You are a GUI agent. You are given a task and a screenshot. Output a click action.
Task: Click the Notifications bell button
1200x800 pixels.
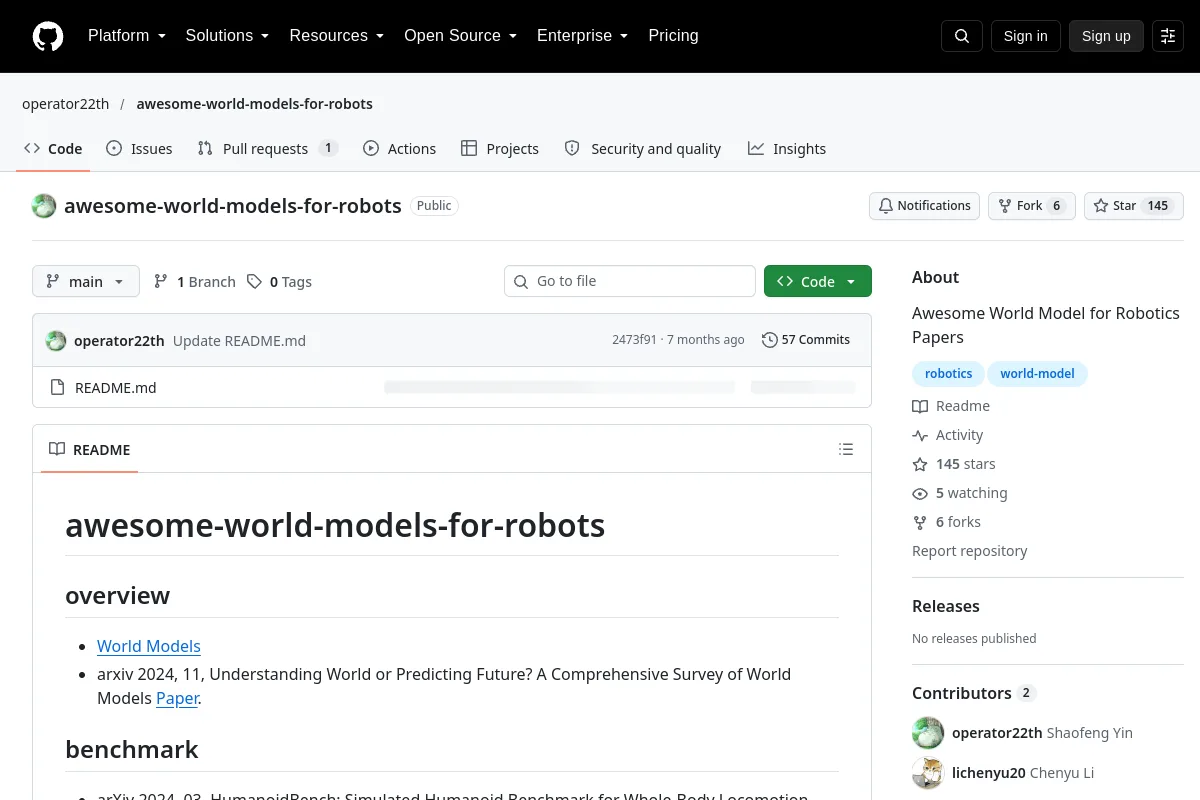pos(924,206)
